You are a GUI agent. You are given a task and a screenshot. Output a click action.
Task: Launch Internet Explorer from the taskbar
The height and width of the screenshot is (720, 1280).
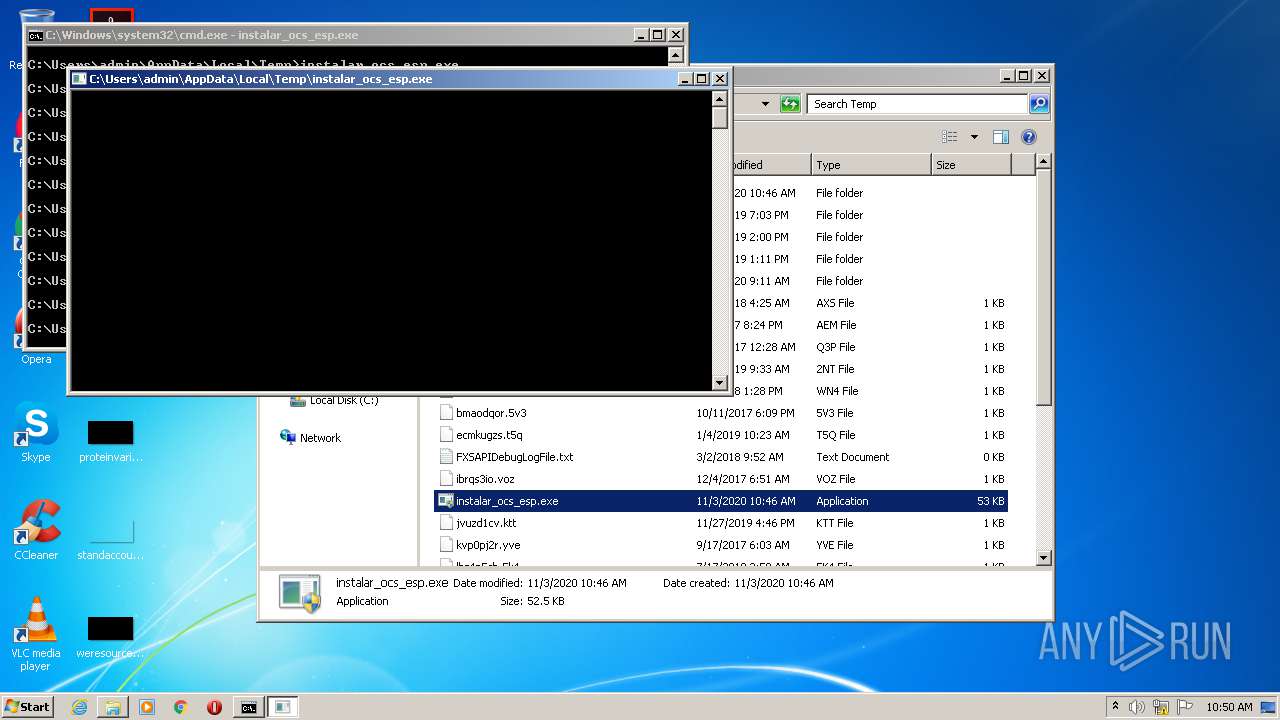(79, 707)
